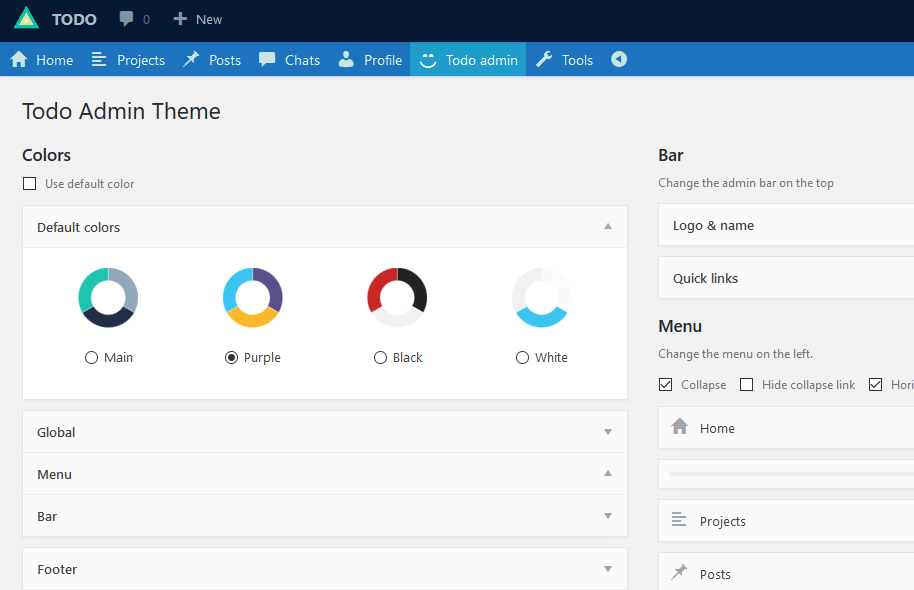Click the person icon for Profile
This screenshot has width=914, height=590.
click(x=346, y=60)
